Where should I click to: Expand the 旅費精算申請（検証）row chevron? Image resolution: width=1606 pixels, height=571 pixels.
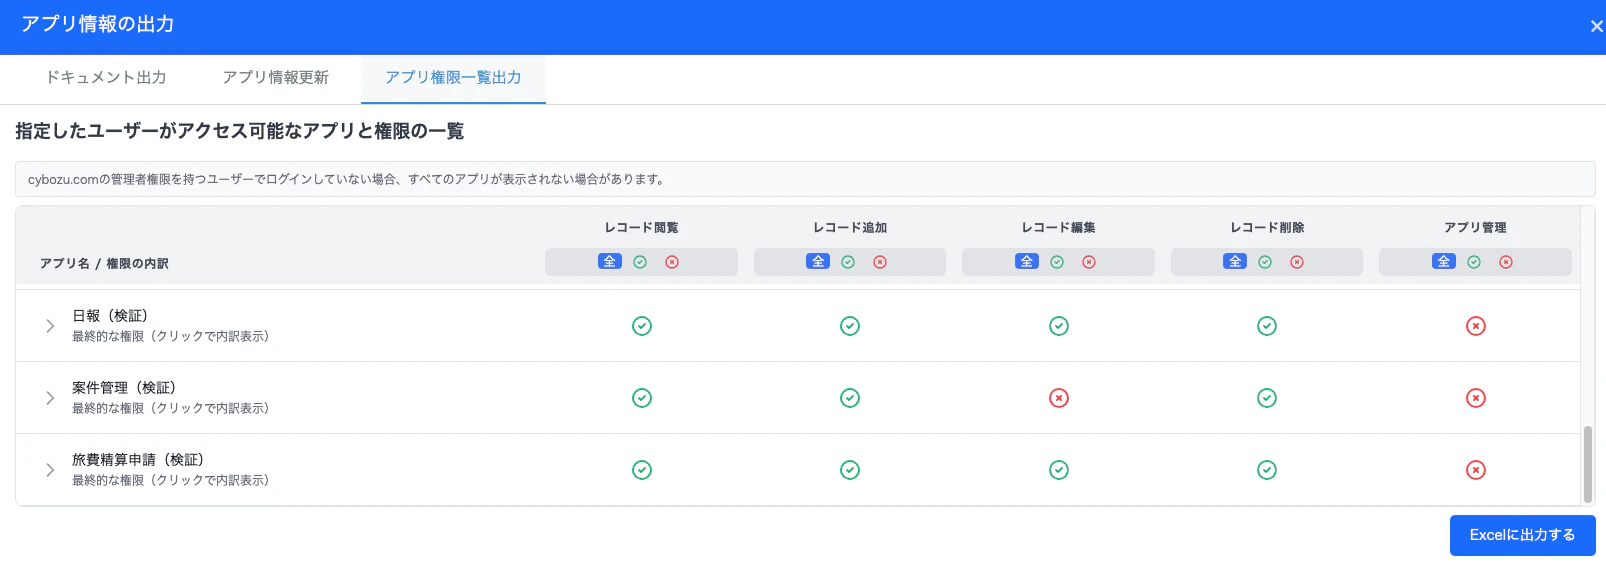coord(50,470)
